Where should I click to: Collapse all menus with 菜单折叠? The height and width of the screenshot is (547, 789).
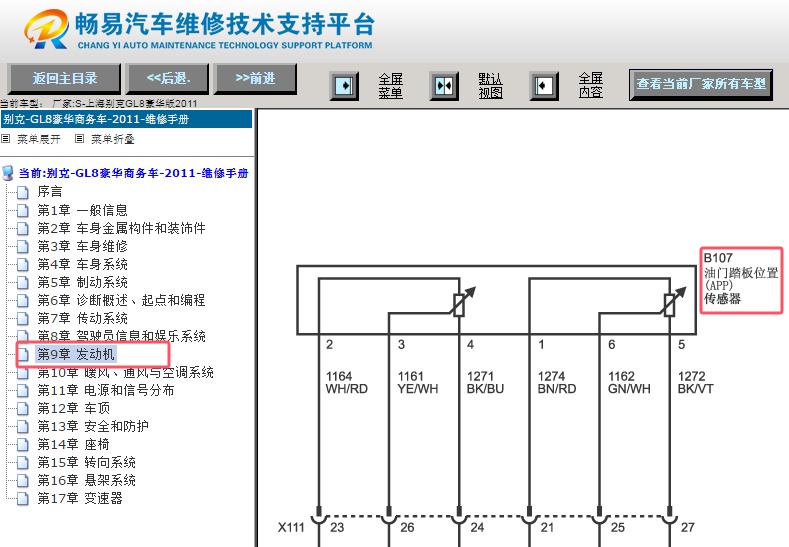tap(113, 139)
